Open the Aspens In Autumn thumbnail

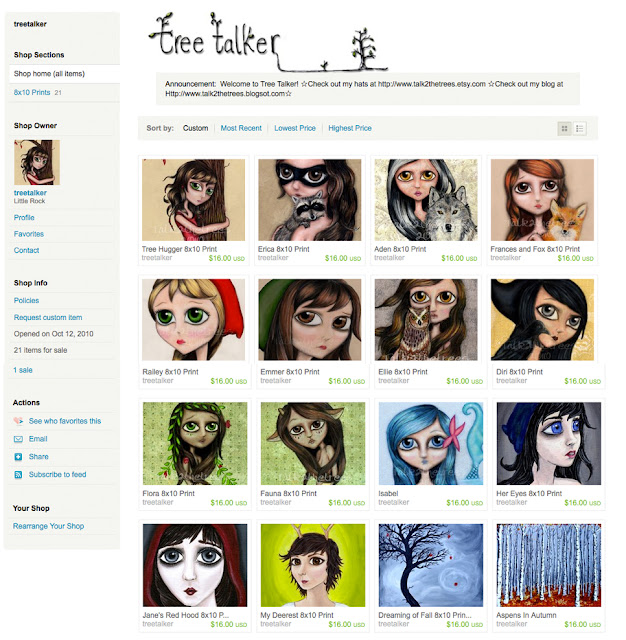(548, 565)
